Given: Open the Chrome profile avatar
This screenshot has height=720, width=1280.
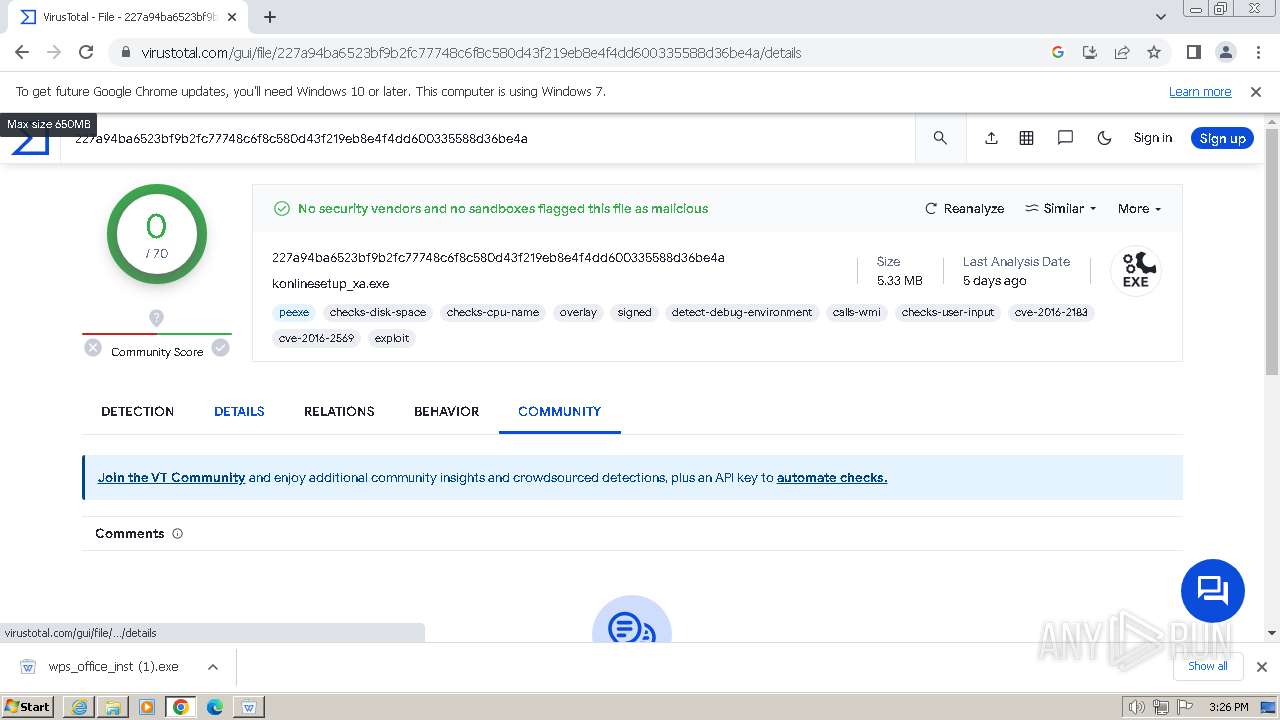Looking at the screenshot, I should [x=1225, y=52].
